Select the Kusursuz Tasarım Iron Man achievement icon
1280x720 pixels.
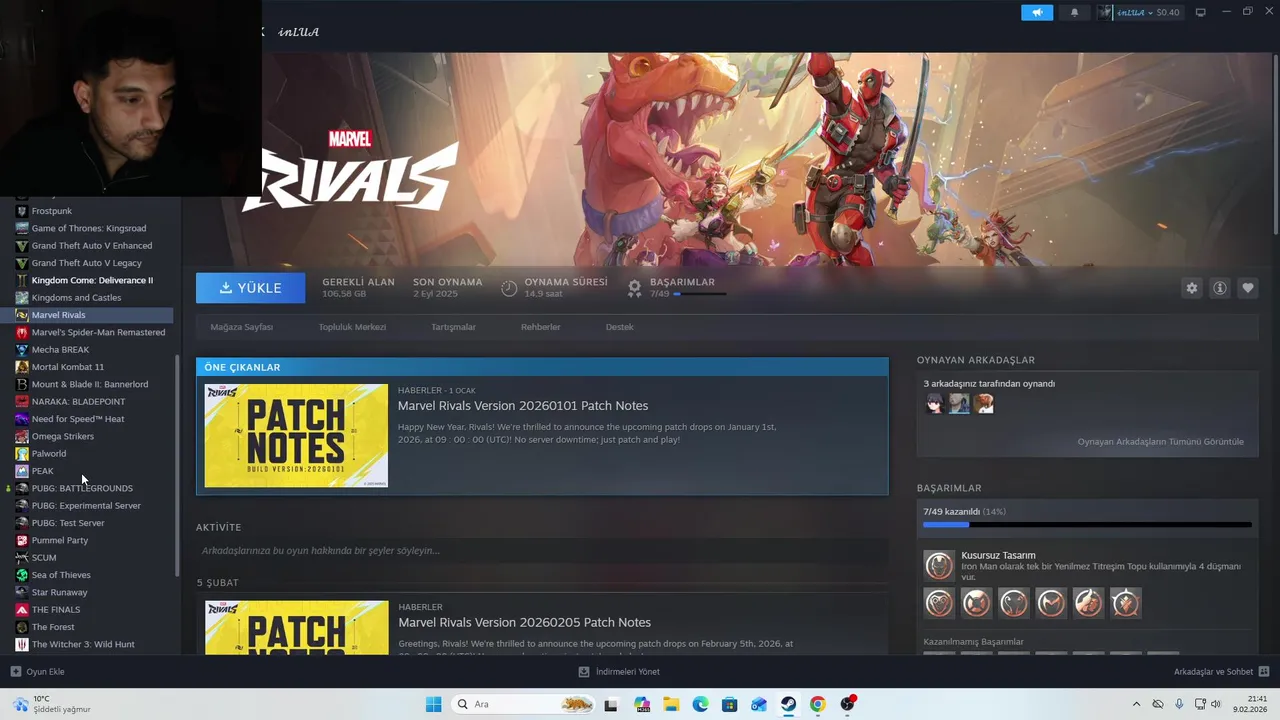[939, 566]
